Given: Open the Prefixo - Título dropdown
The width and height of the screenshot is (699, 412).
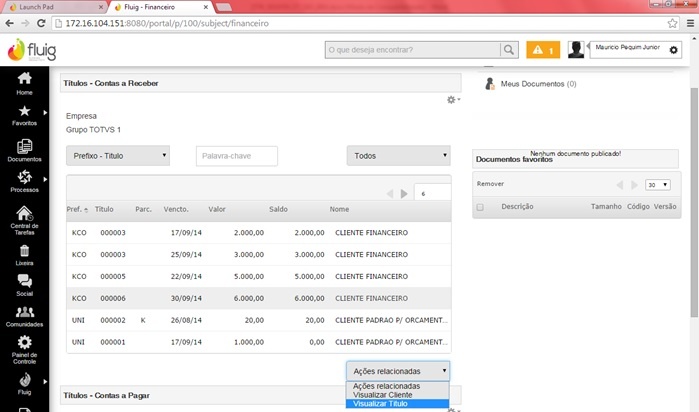Looking at the screenshot, I should (118, 156).
